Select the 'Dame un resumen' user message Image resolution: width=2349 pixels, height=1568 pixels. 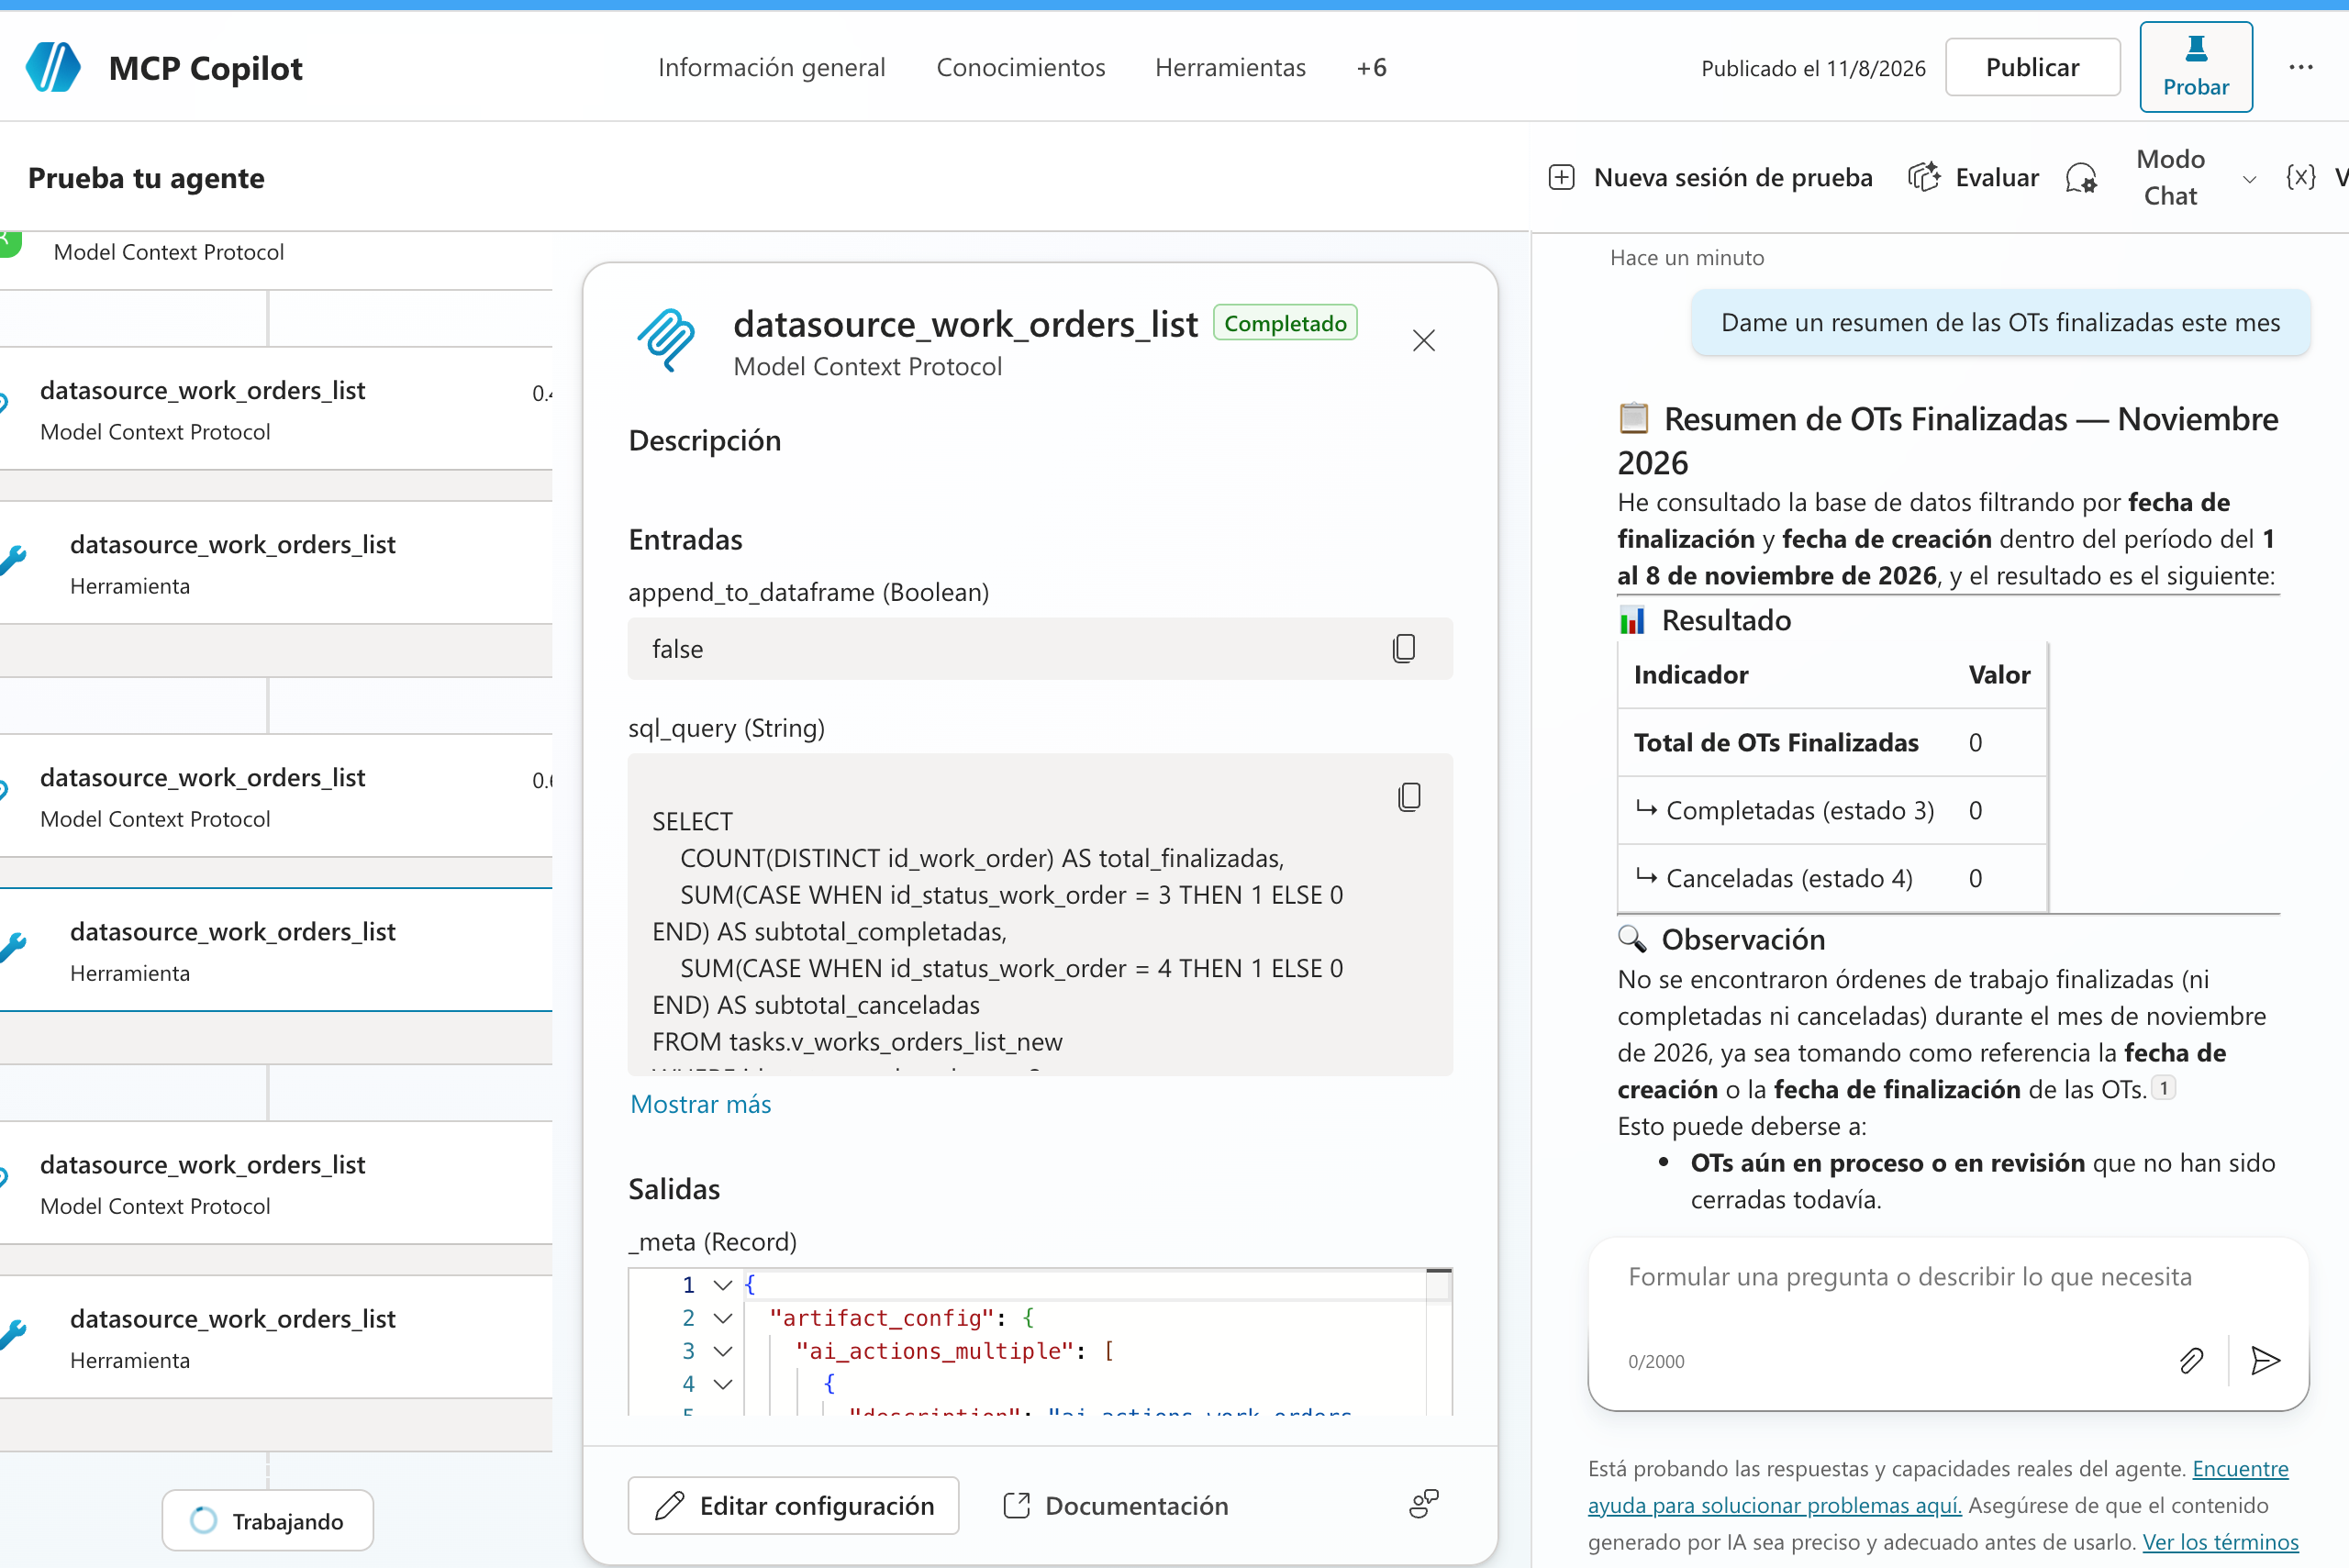tap(2000, 322)
